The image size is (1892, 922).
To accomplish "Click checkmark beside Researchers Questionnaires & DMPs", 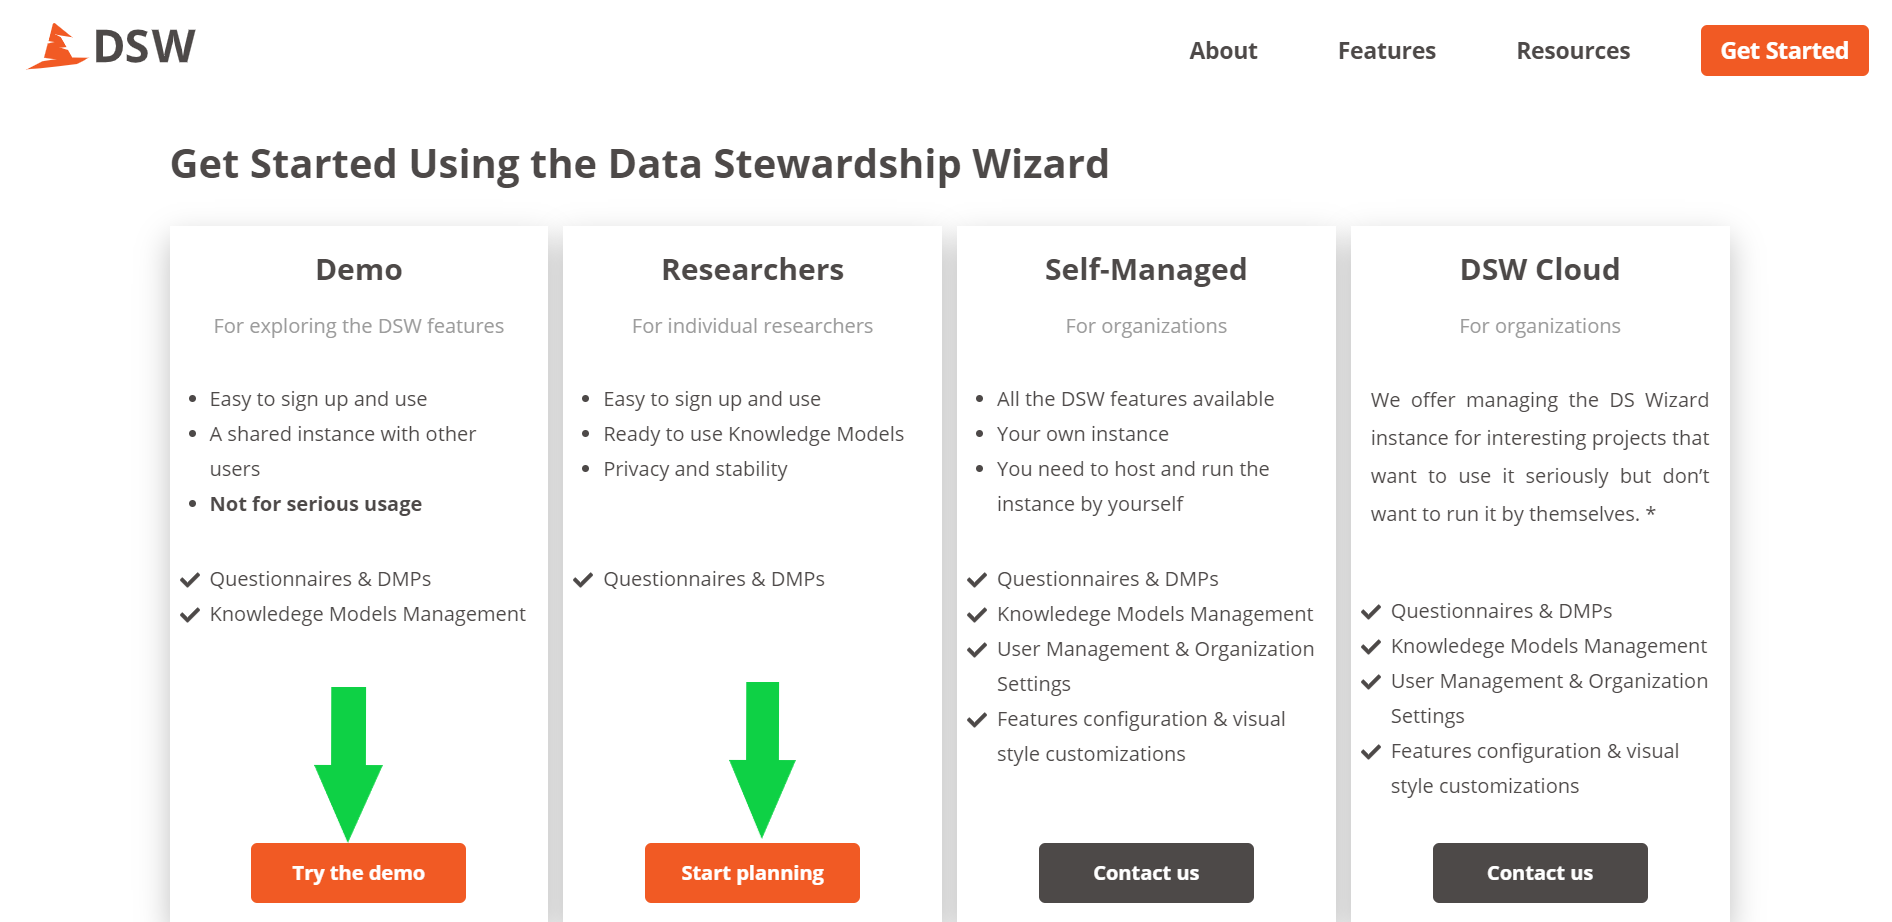I will click(x=583, y=580).
